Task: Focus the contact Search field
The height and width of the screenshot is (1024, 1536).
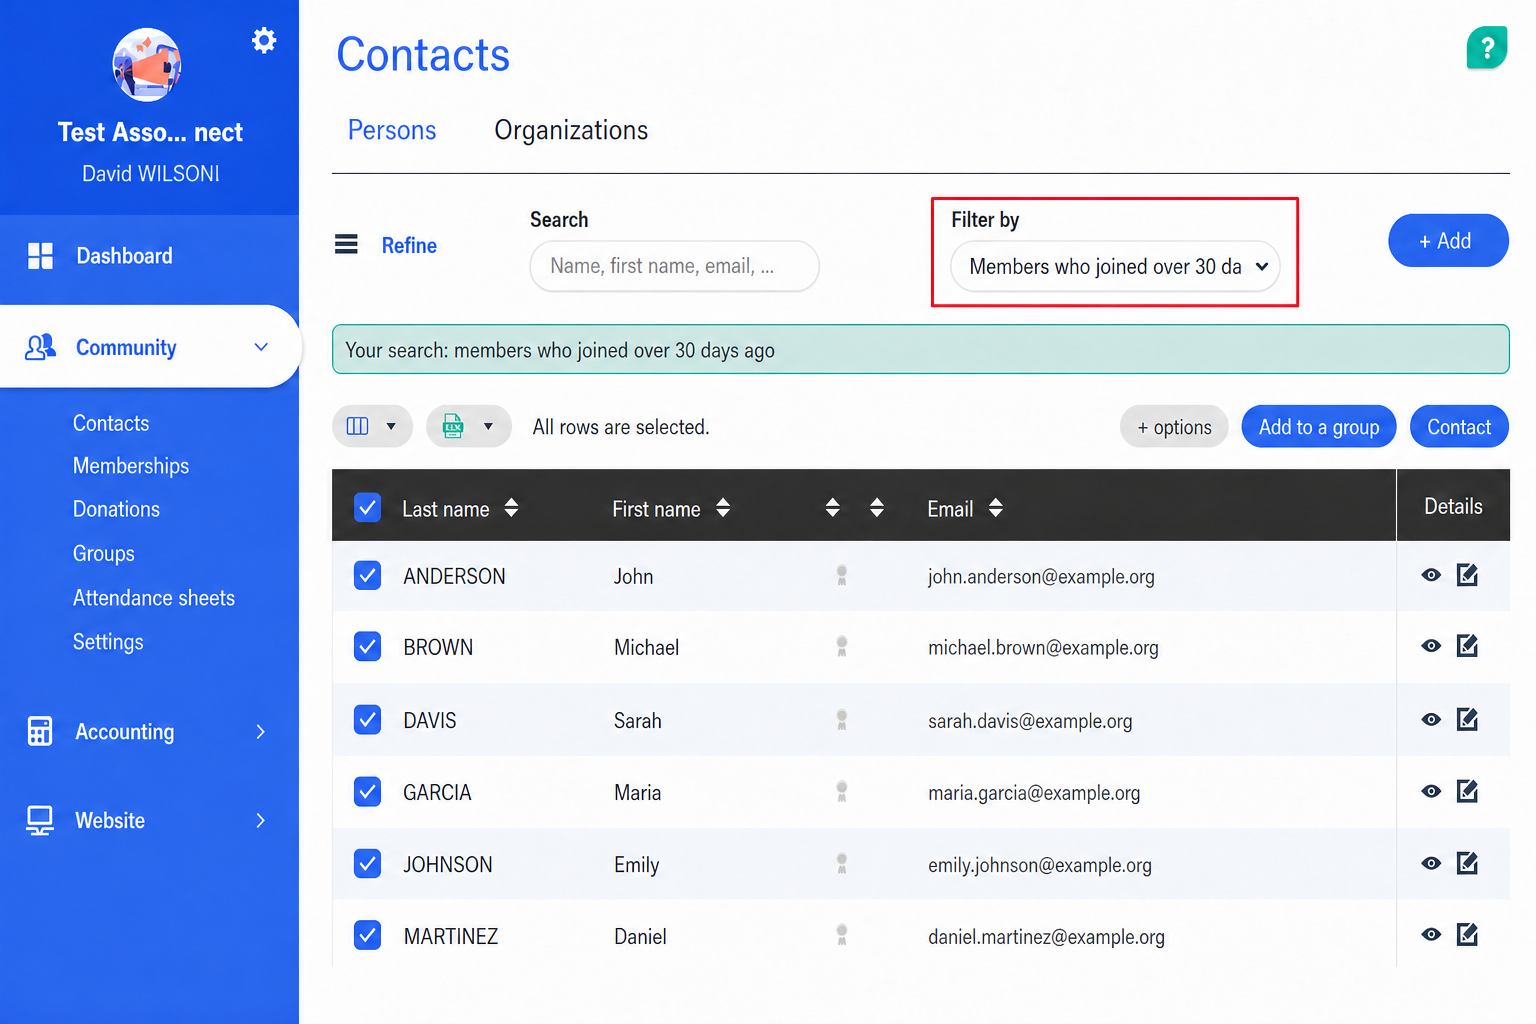Action: [x=674, y=266]
